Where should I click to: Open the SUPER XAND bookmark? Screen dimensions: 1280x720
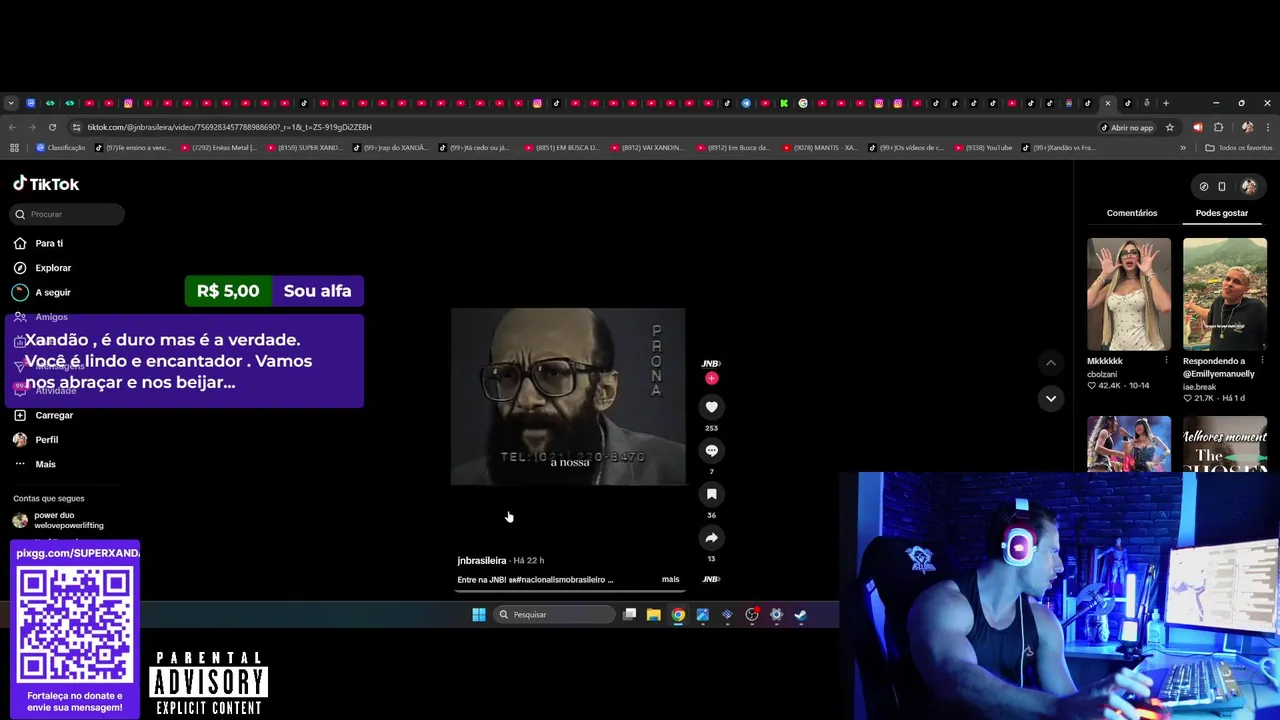[305, 148]
